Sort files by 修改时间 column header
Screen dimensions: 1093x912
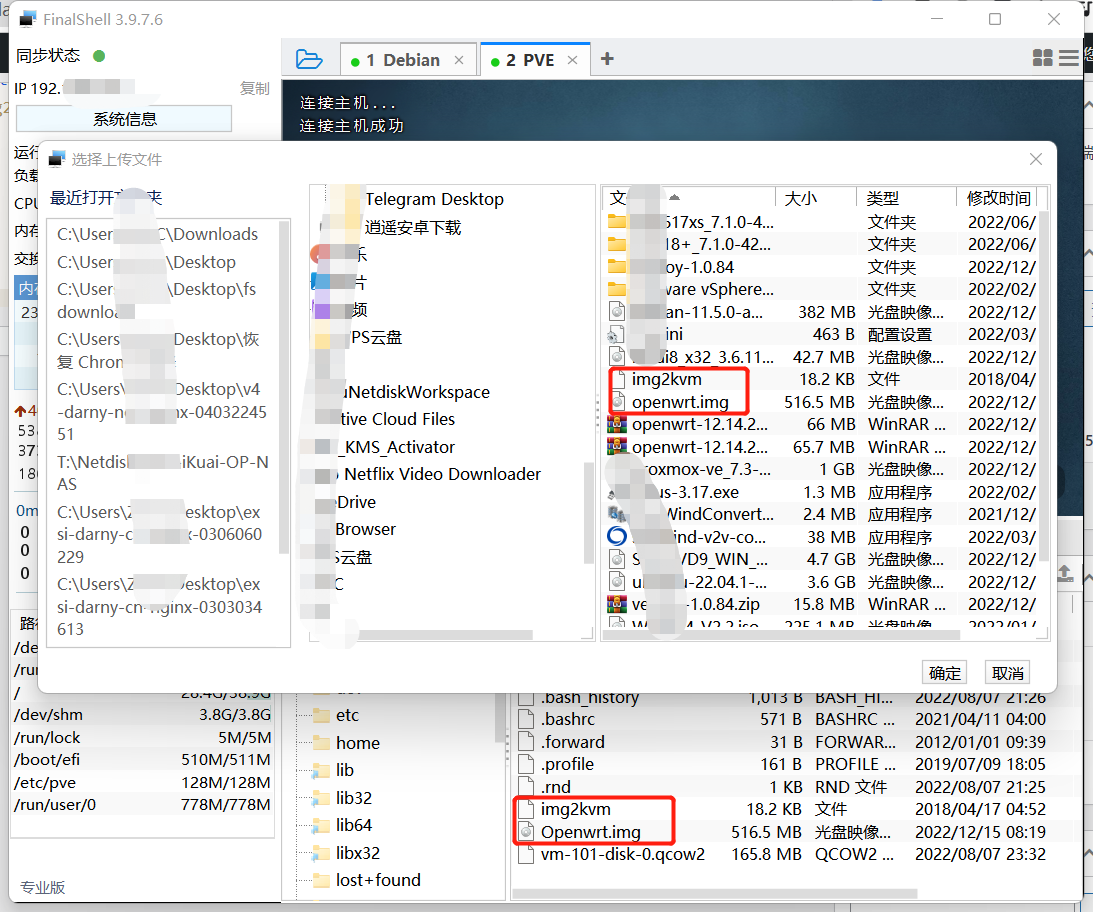[998, 198]
